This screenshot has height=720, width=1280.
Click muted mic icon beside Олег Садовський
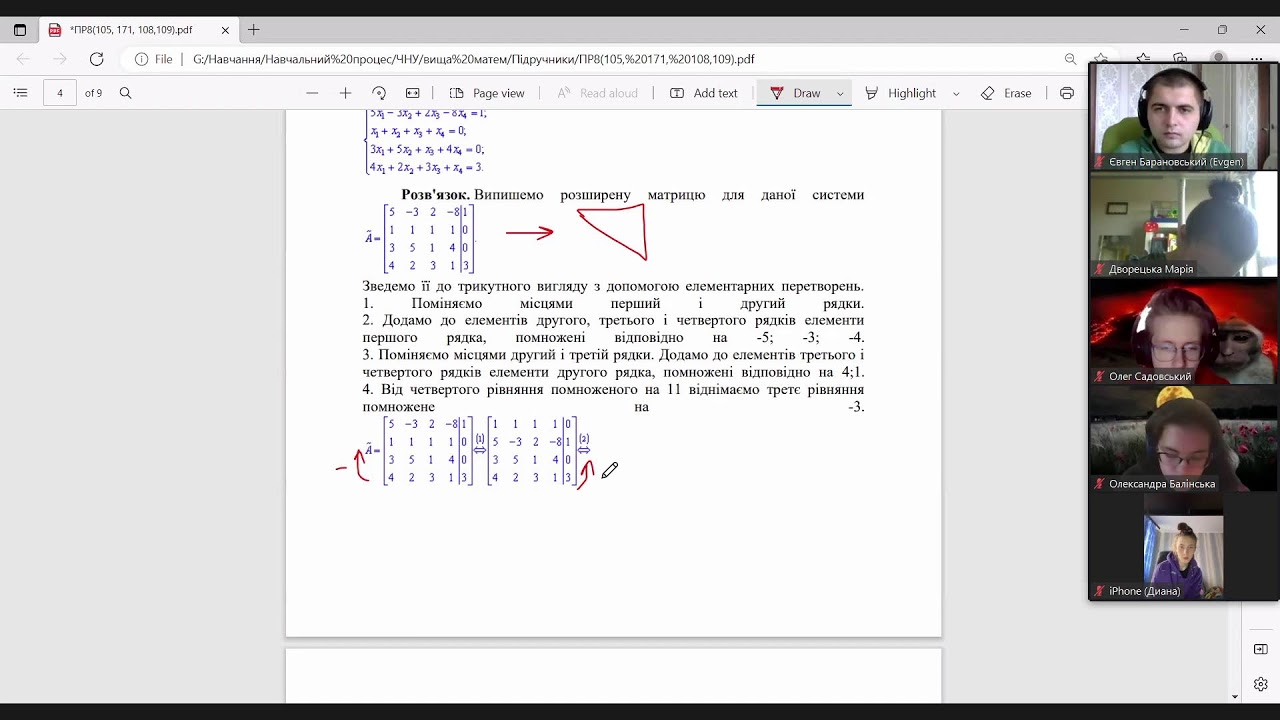(1100, 377)
